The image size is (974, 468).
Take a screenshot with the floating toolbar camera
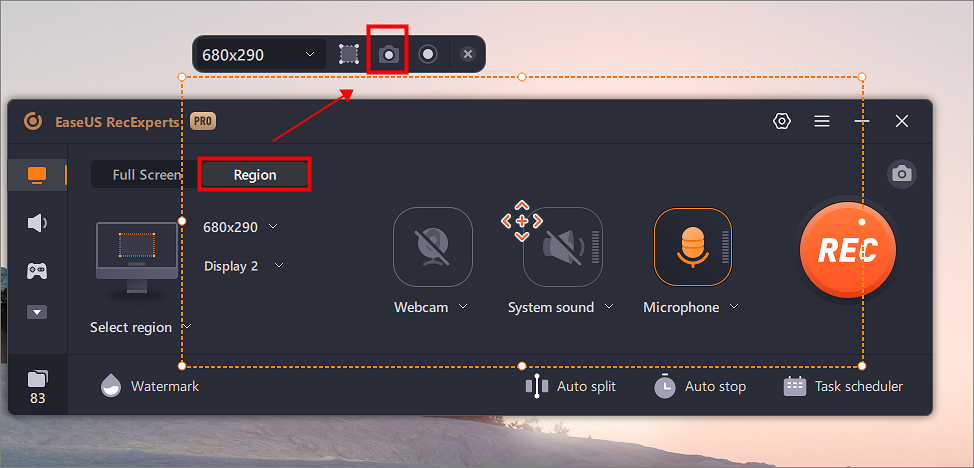click(x=388, y=54)
